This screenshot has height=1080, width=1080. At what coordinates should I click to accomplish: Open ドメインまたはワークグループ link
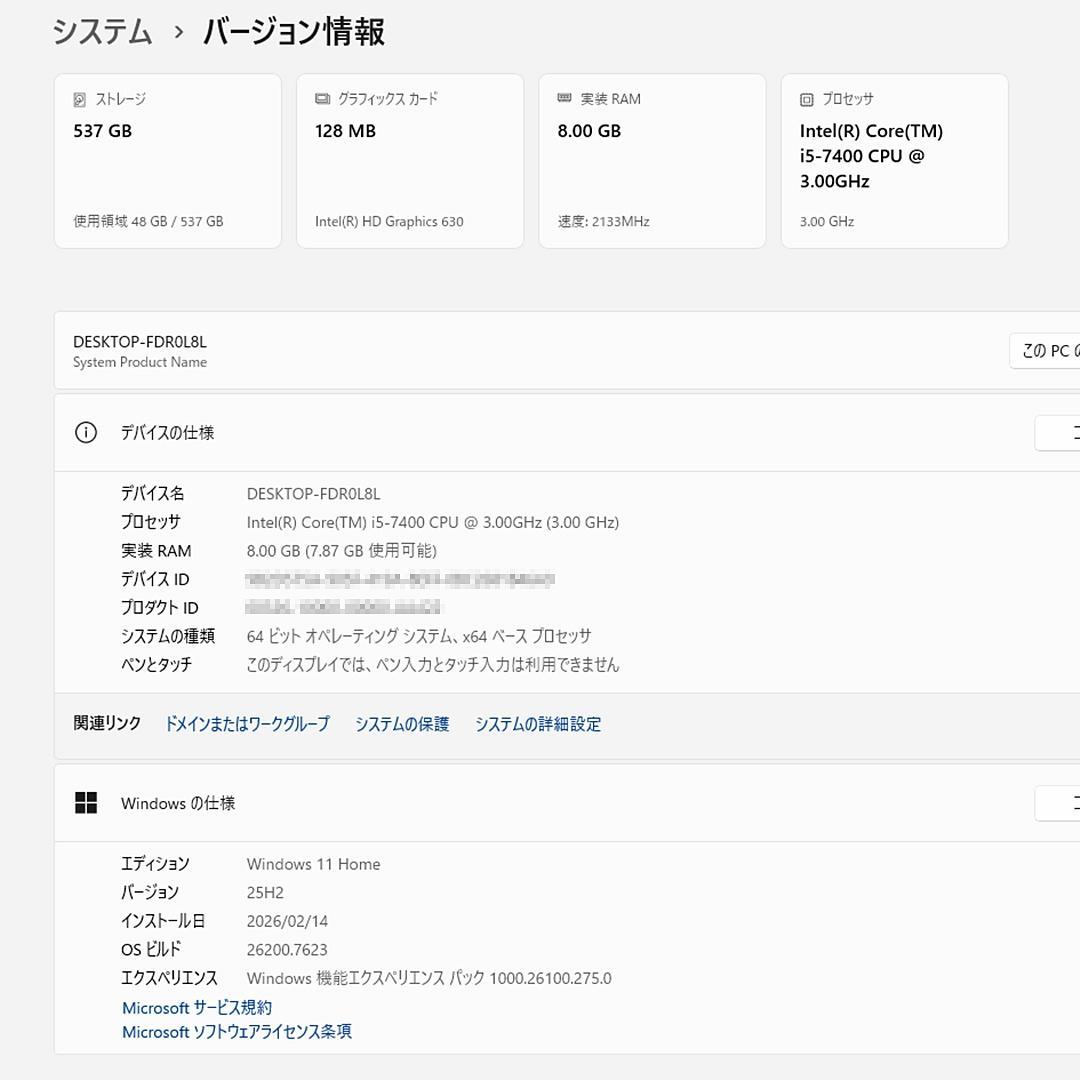click(x=247, y=724)
